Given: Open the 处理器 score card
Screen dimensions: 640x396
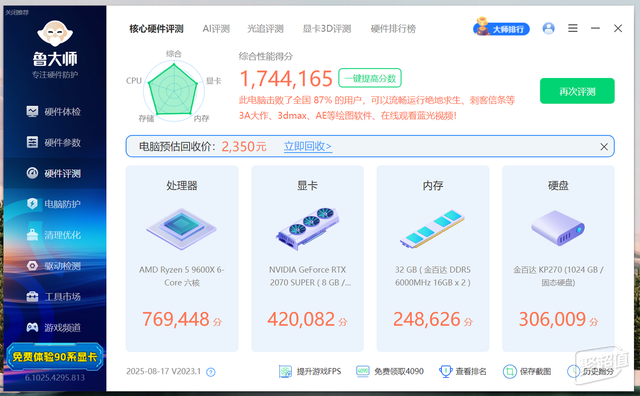Looking at the screenshot, I should 182,258.
